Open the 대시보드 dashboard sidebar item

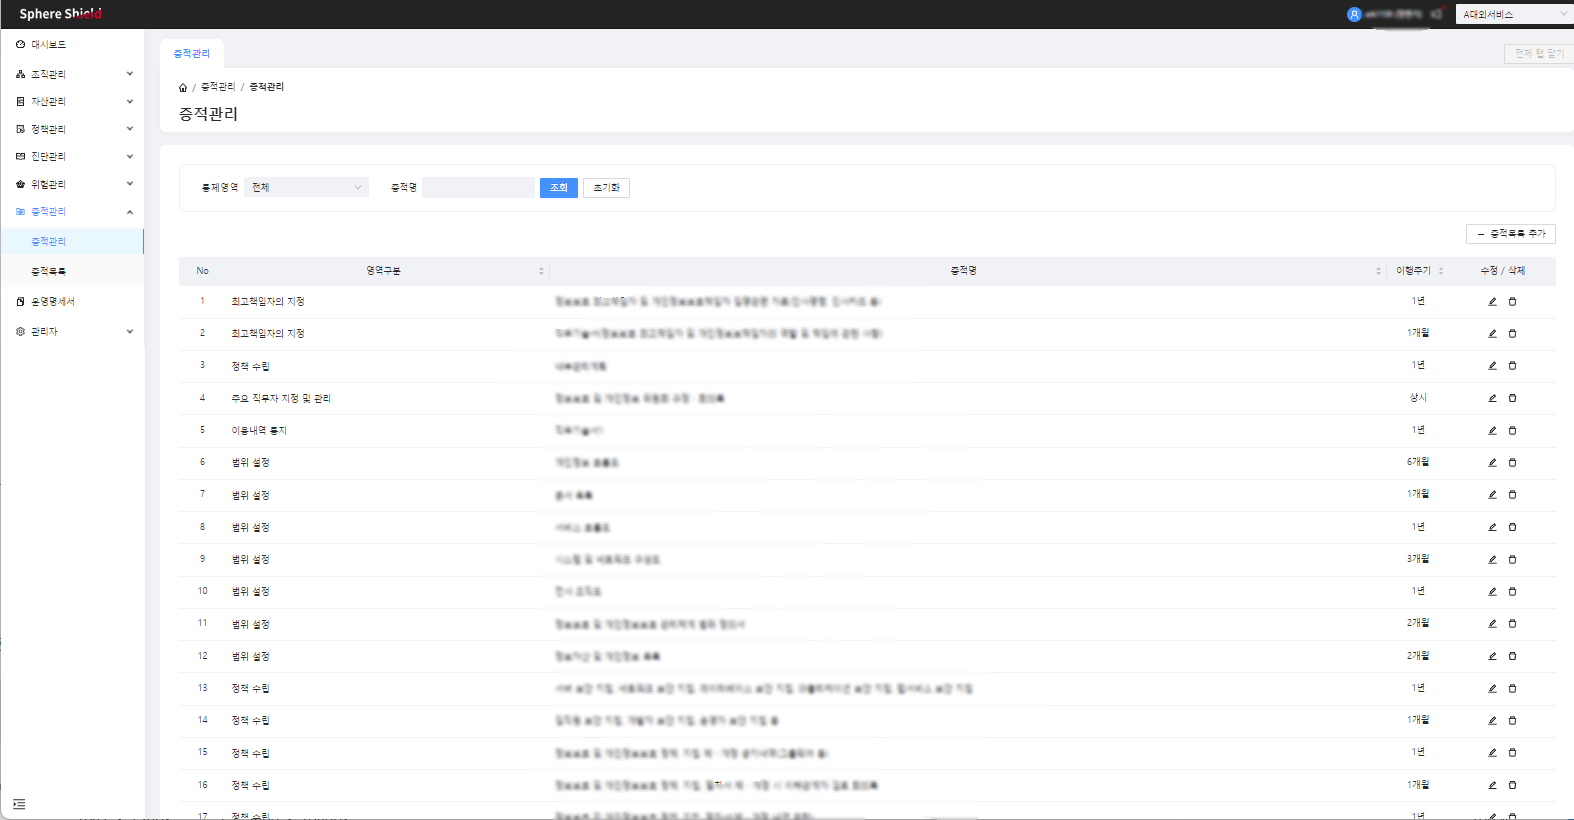[x=48, y=45]
